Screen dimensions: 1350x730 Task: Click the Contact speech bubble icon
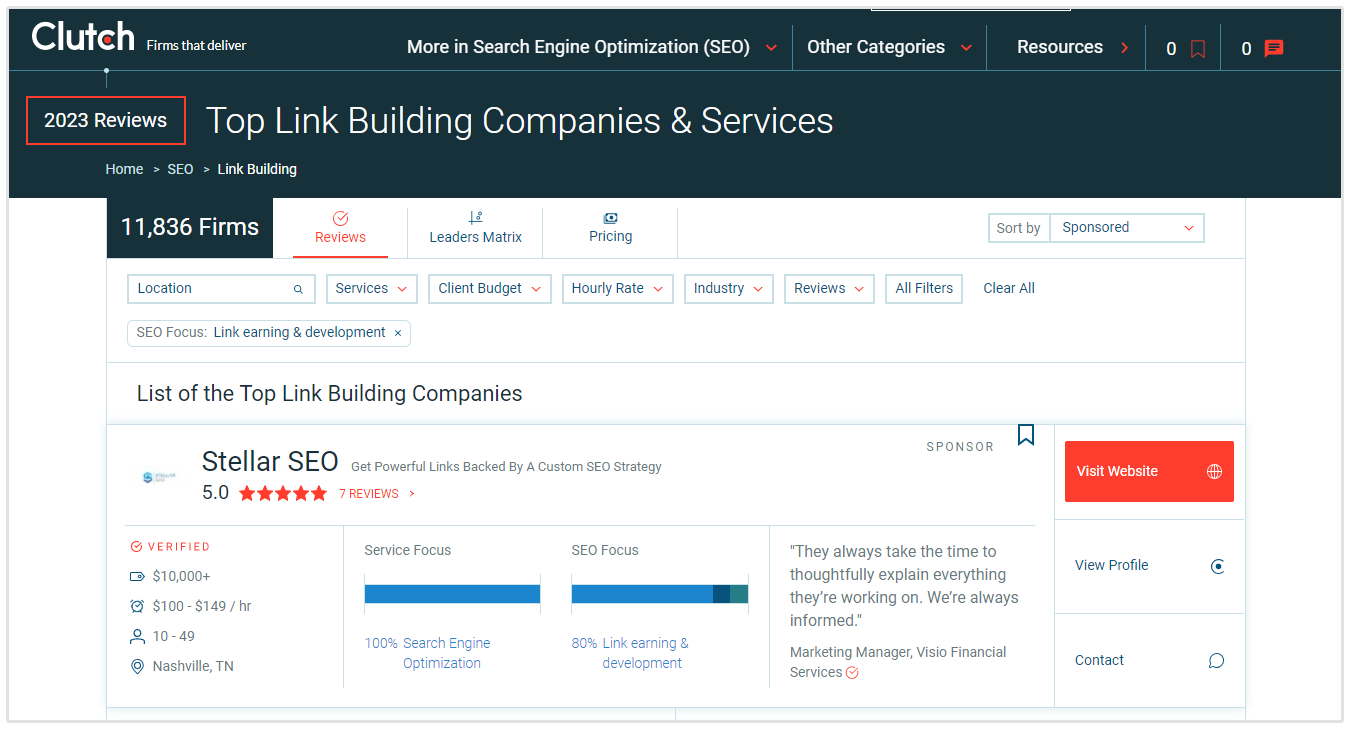(x=1216, y=661)
